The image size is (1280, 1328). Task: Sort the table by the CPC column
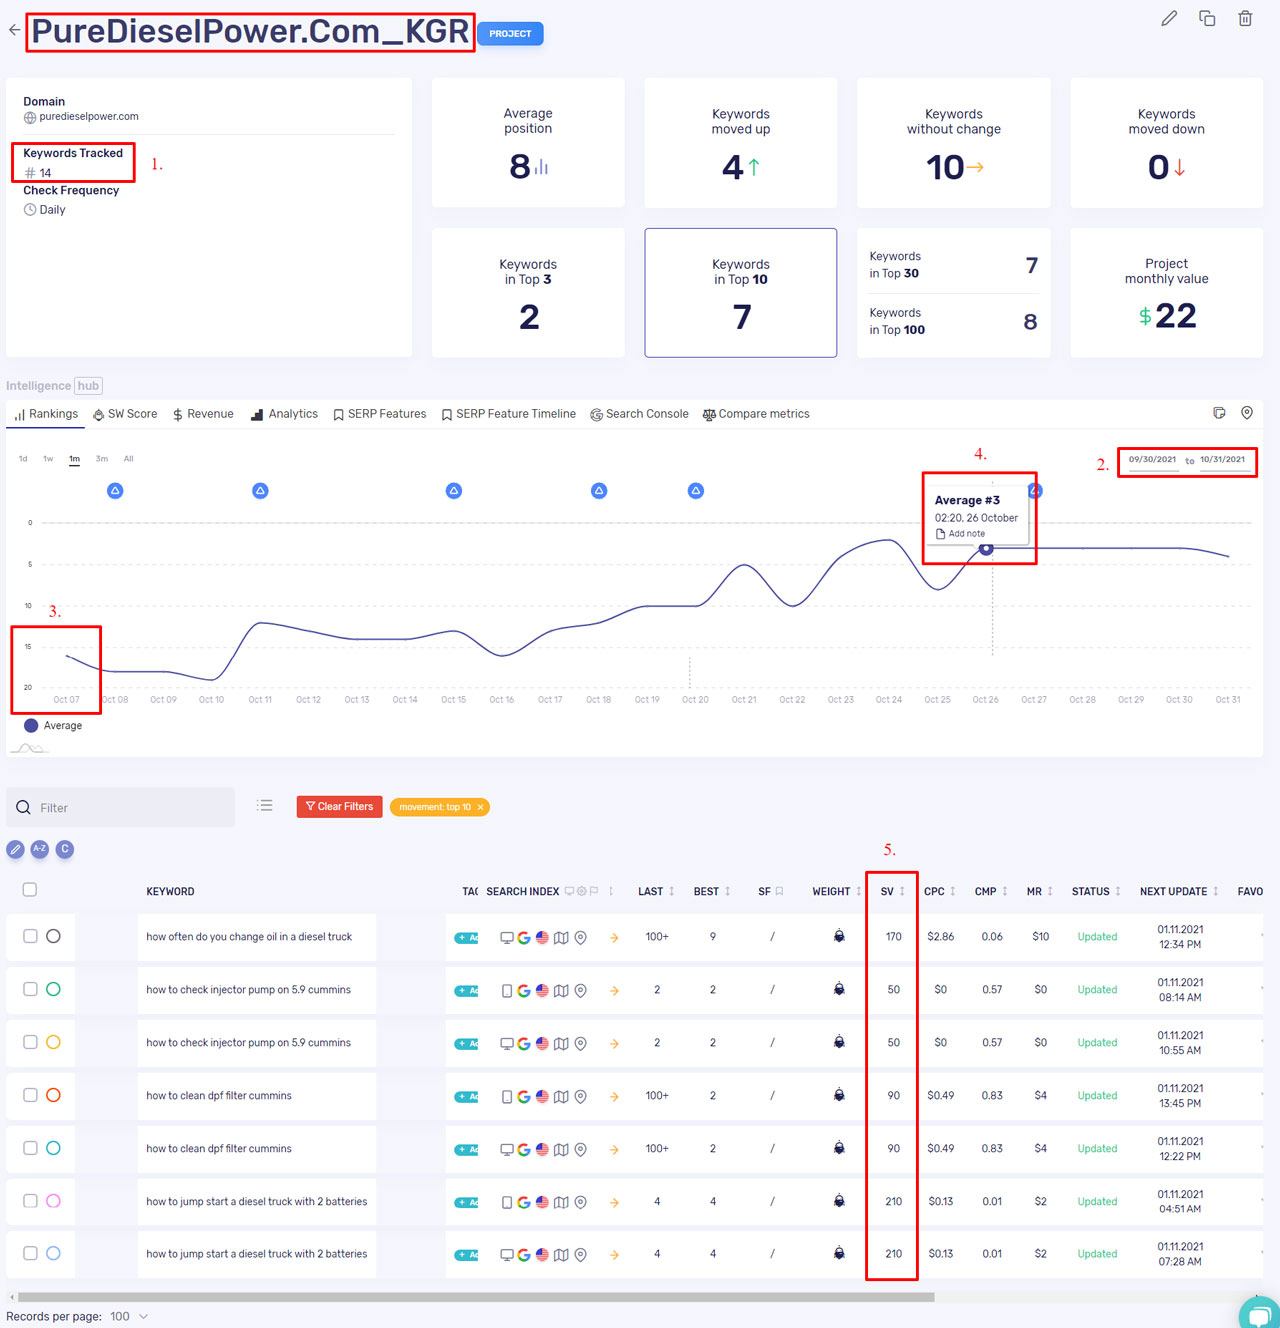940,891
